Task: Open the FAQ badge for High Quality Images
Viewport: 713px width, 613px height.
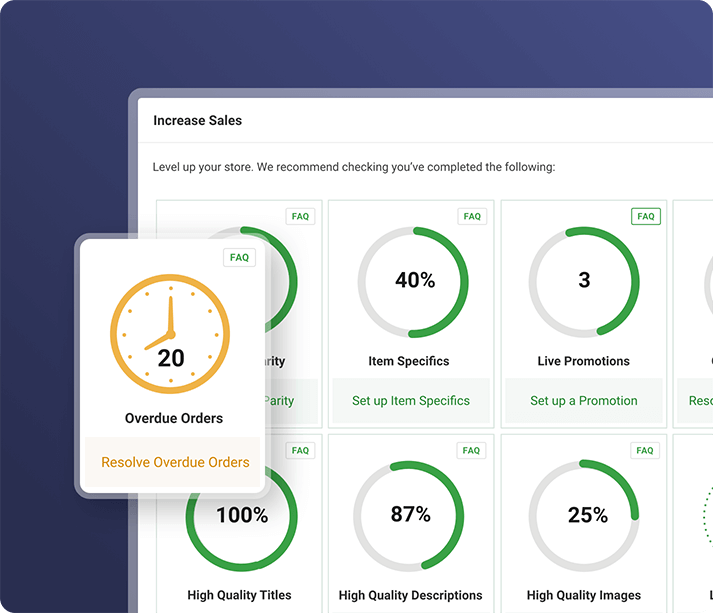Action: tap(646, 451)
